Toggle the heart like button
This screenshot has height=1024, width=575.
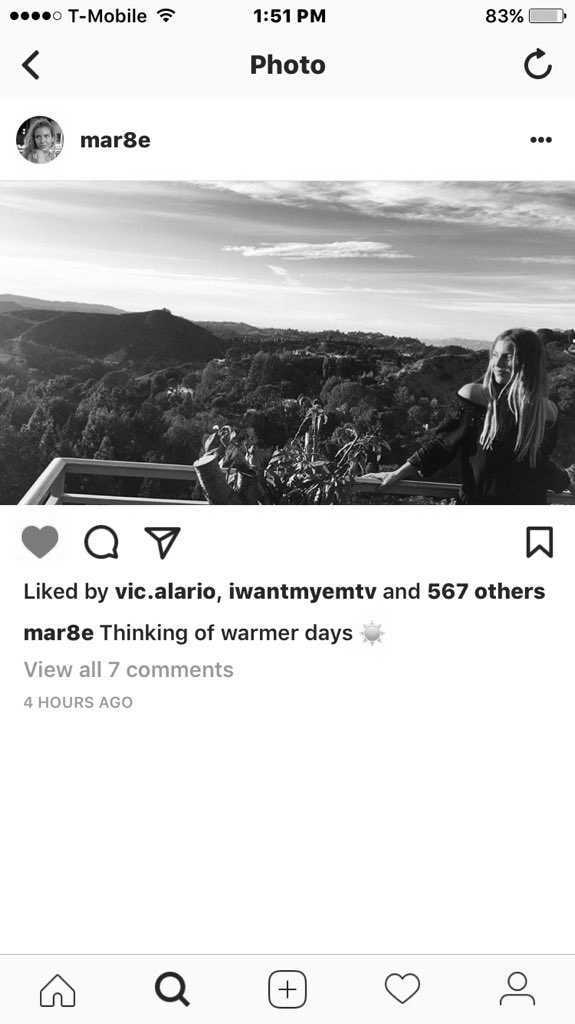[x=40, y=542]
